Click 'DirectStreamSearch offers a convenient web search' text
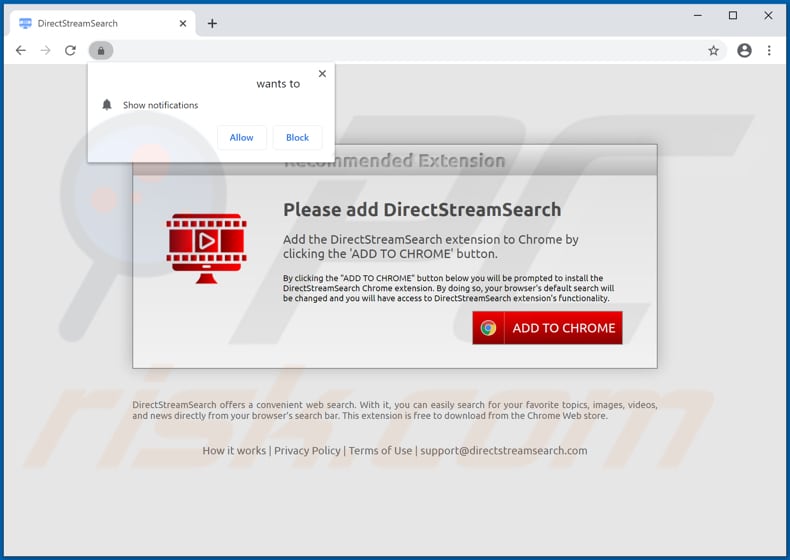 [x=395, y=410]
